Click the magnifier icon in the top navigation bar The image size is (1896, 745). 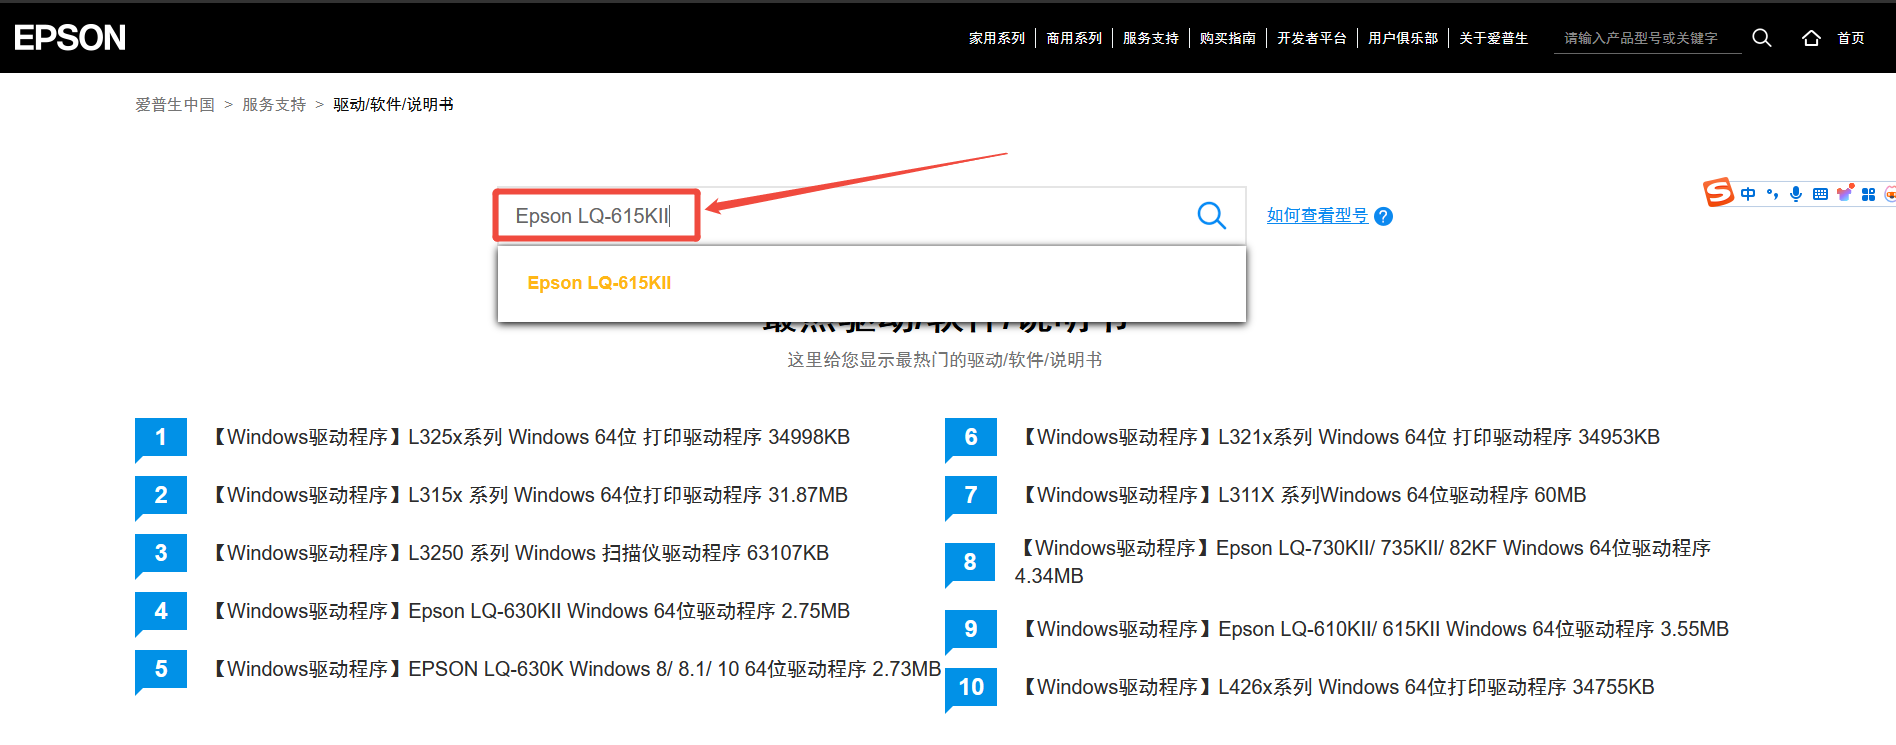coord(1762,38)
